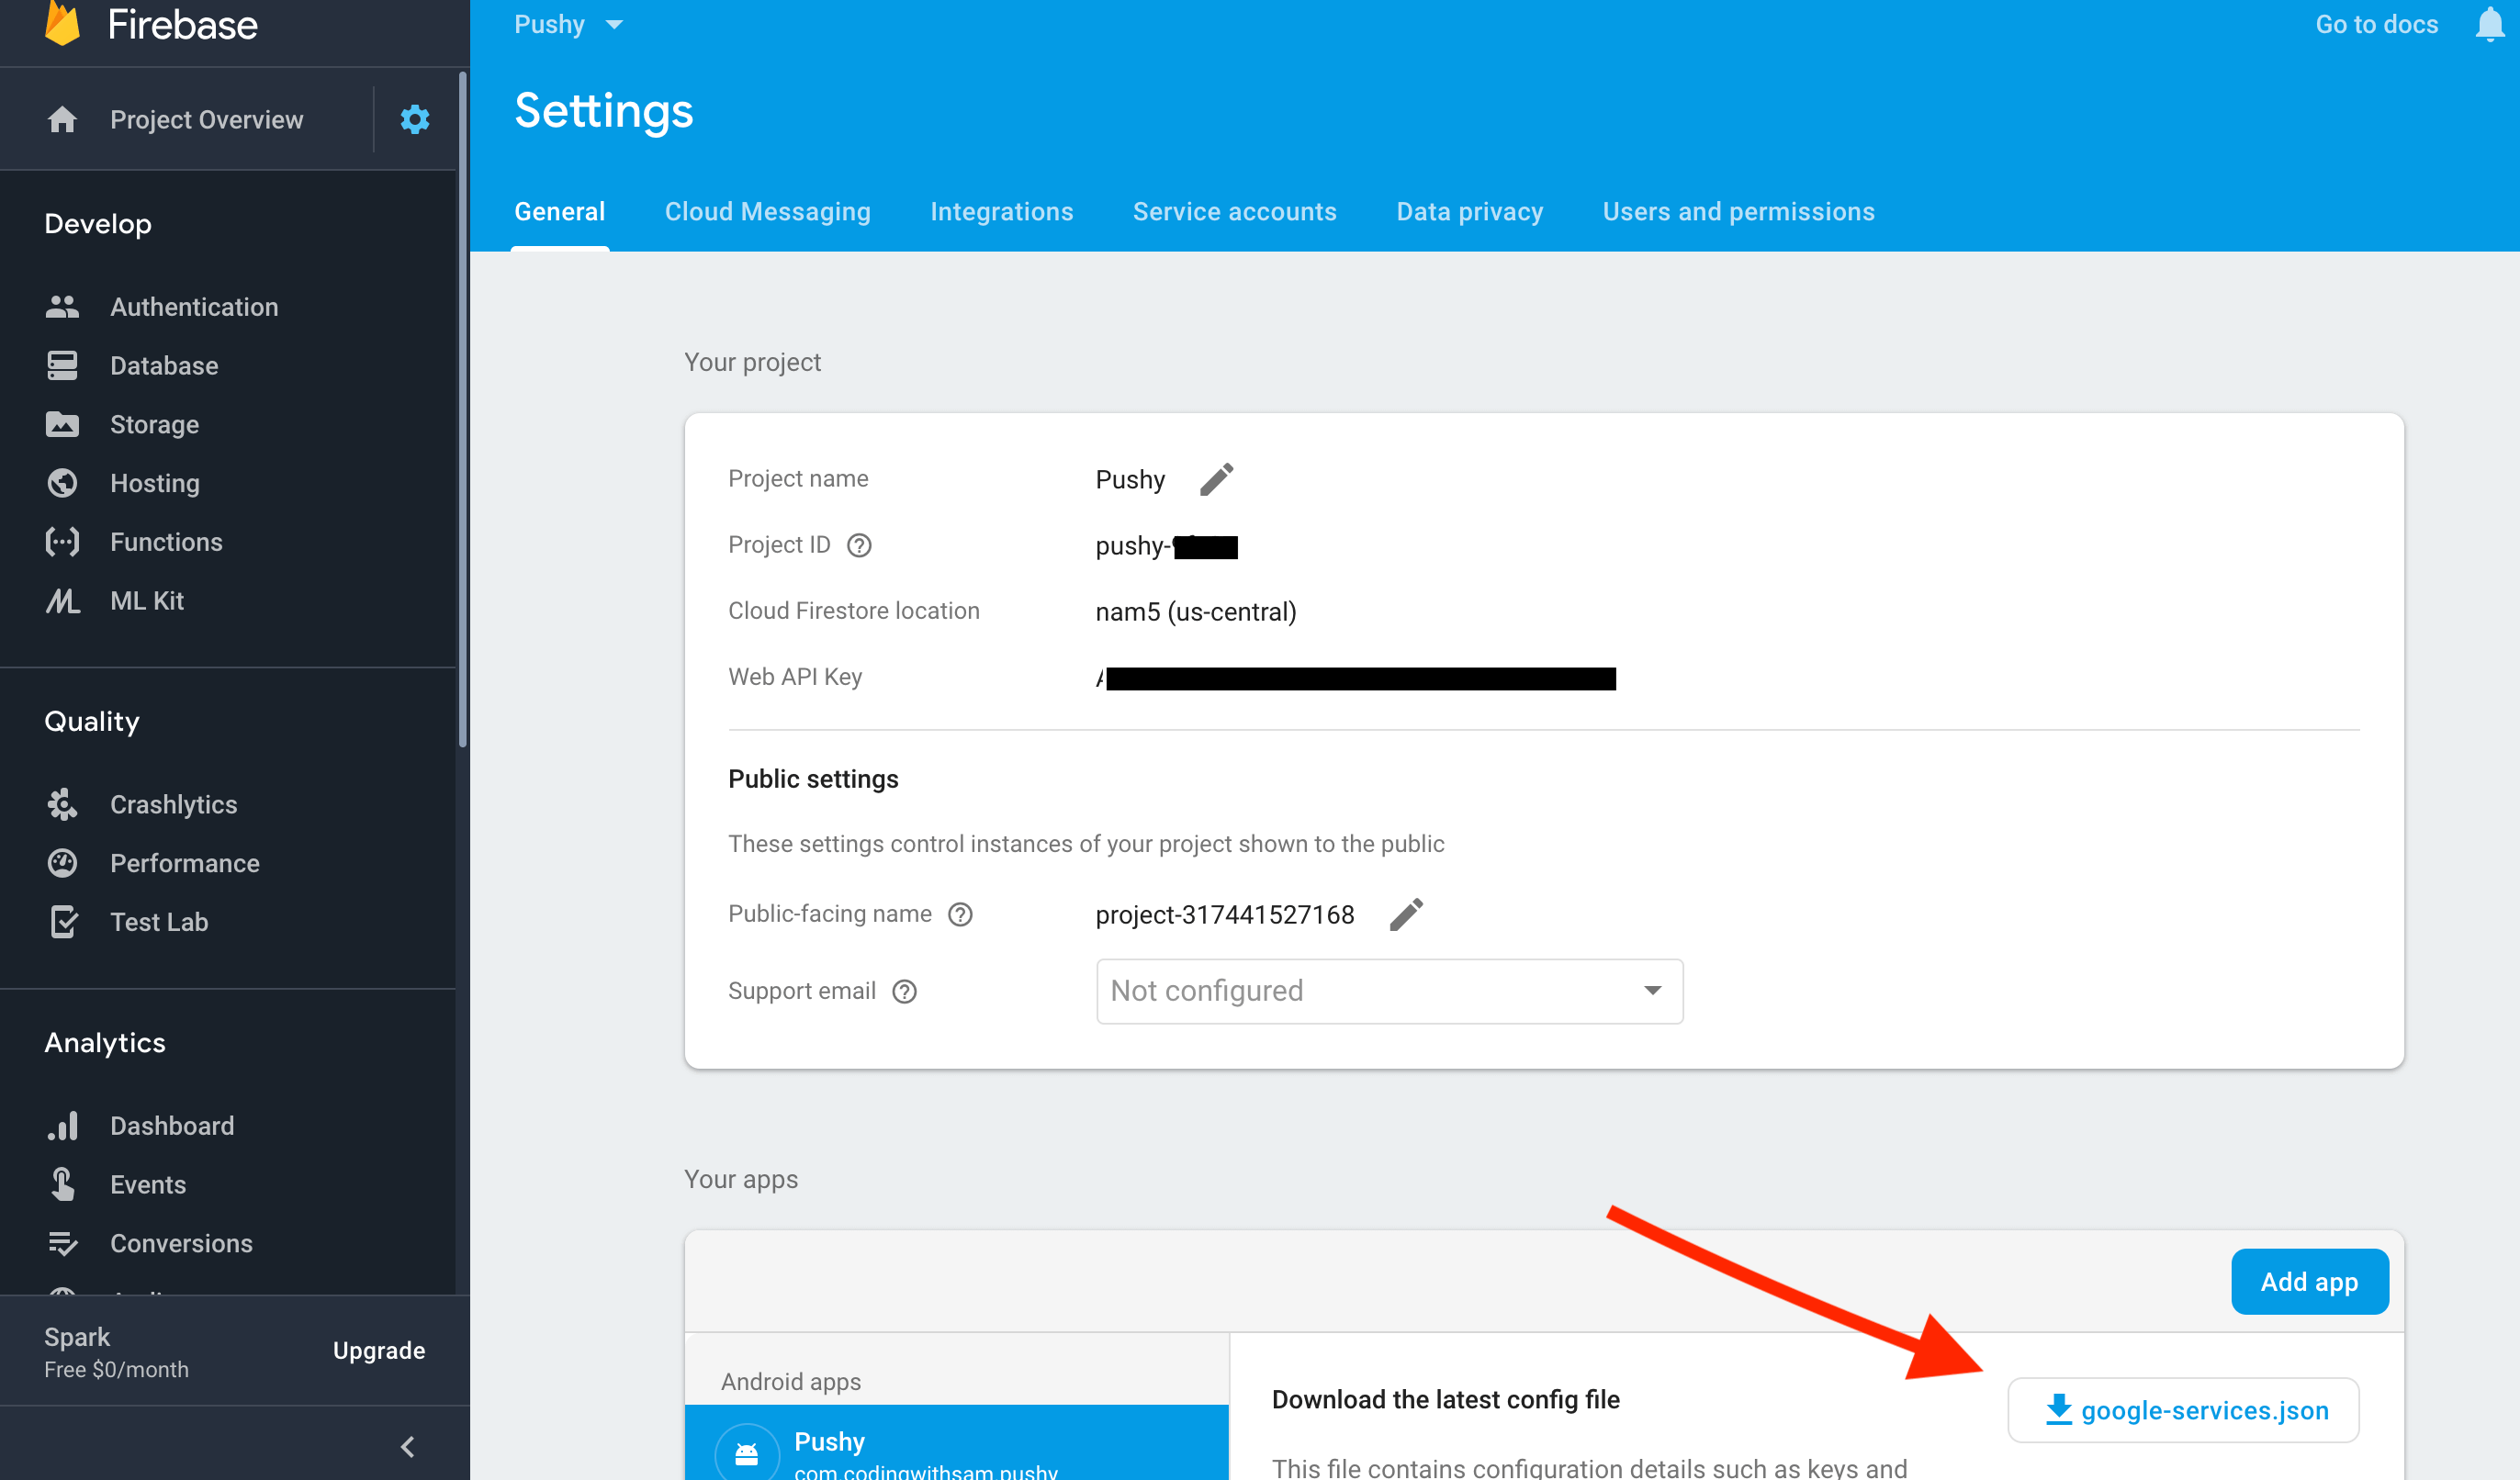Click help icon next to Public-facing name
The height and width of the screenshot is (1480, 2520).
tap(960, 914)
